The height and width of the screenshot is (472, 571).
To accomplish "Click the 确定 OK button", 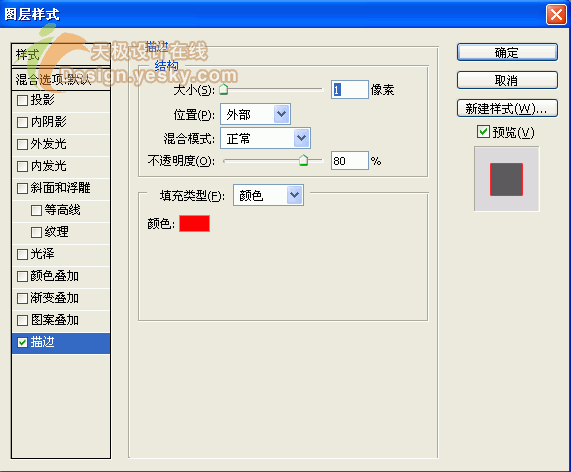I will [x=507, y=52].
